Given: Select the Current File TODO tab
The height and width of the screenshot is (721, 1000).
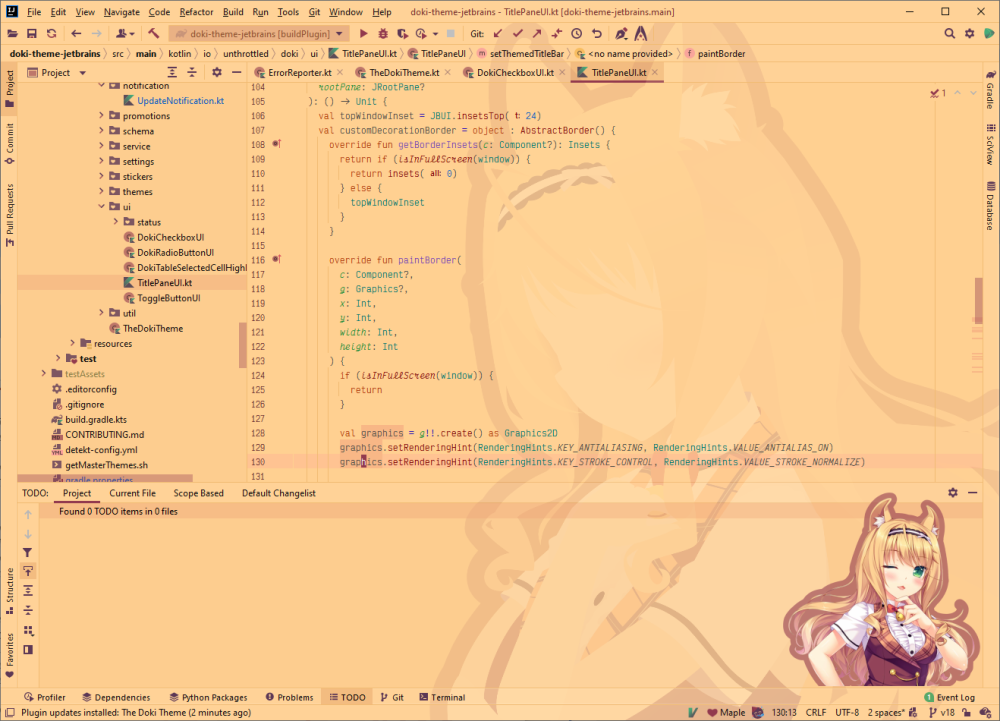Looking at the screenshot, I should [133, 493].
